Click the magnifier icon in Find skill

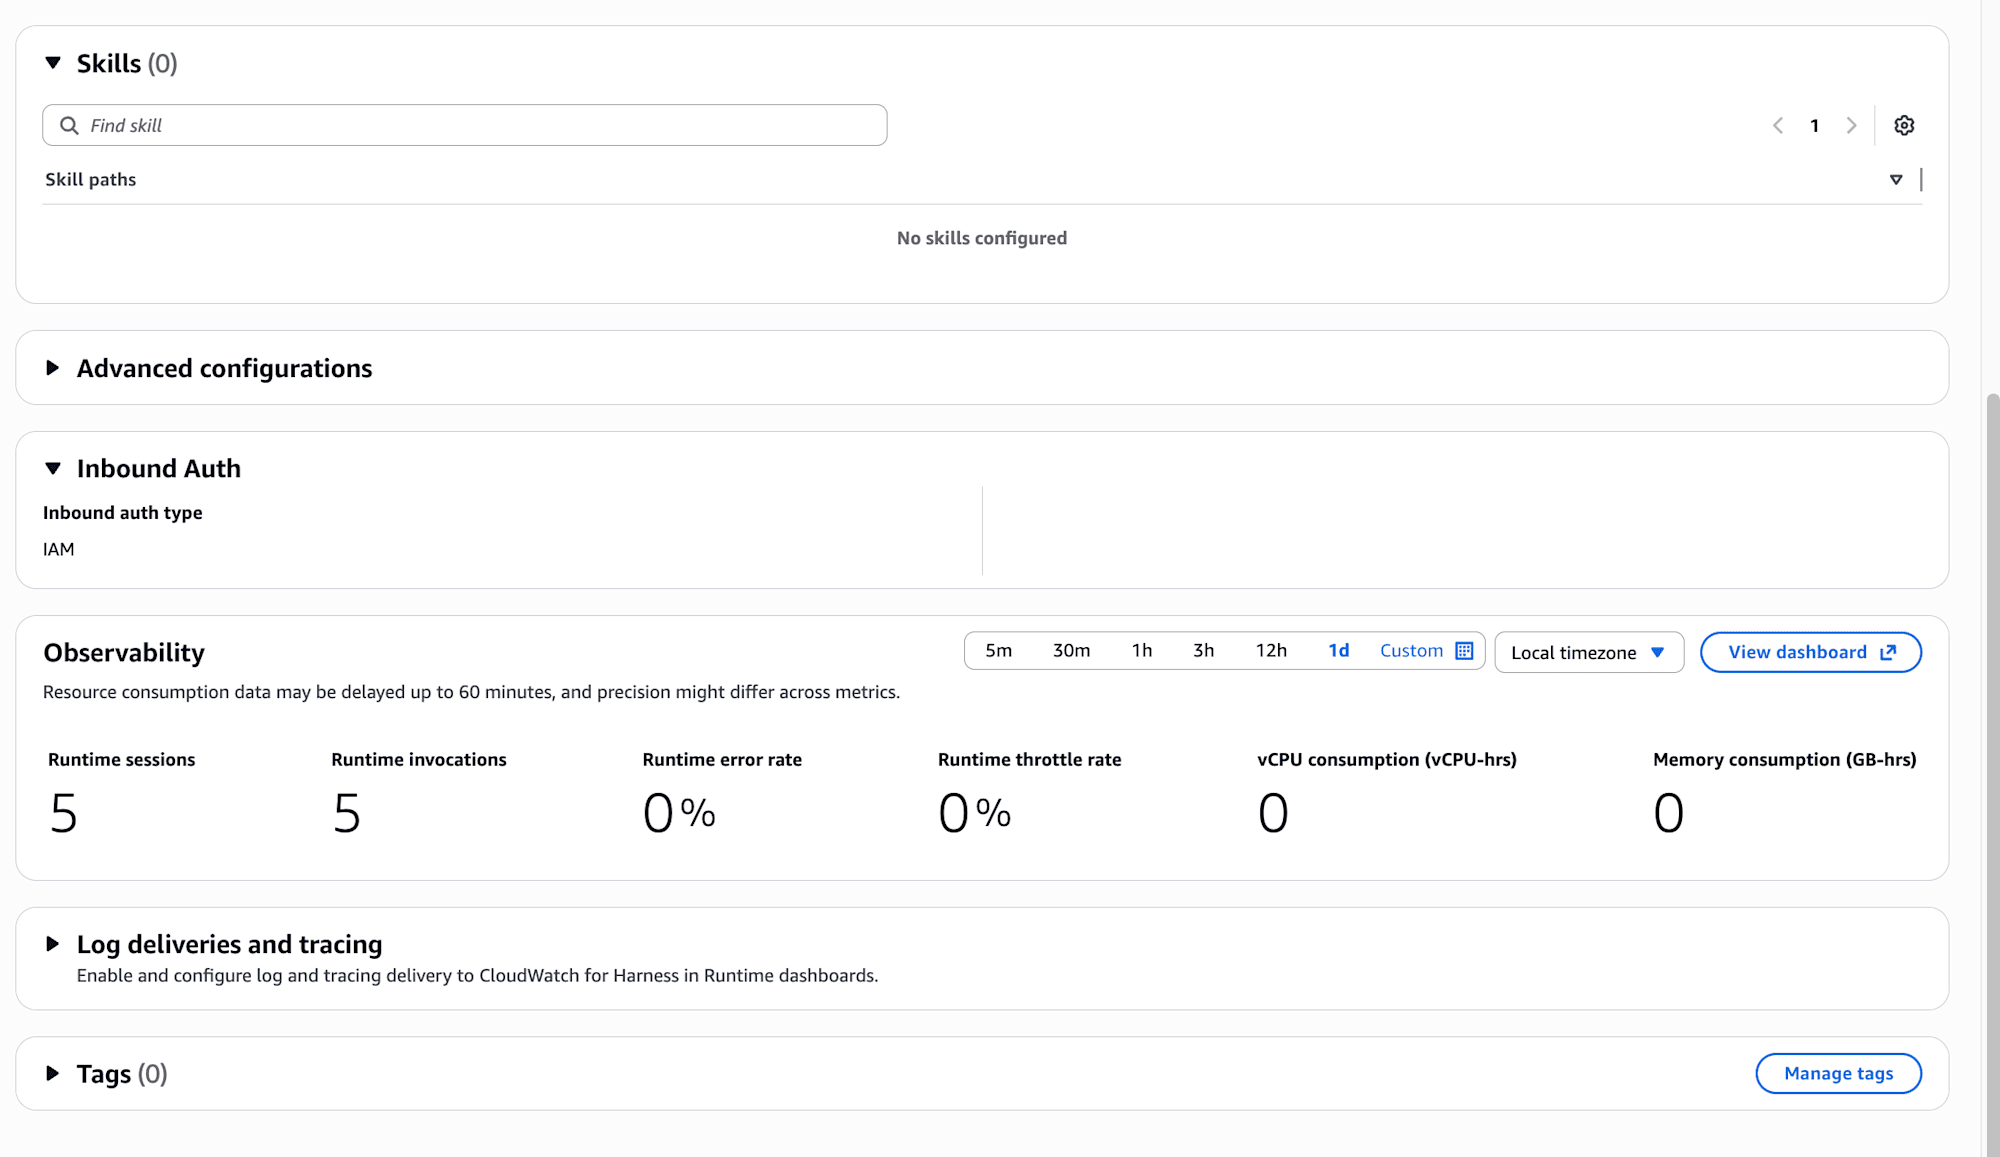69,125
